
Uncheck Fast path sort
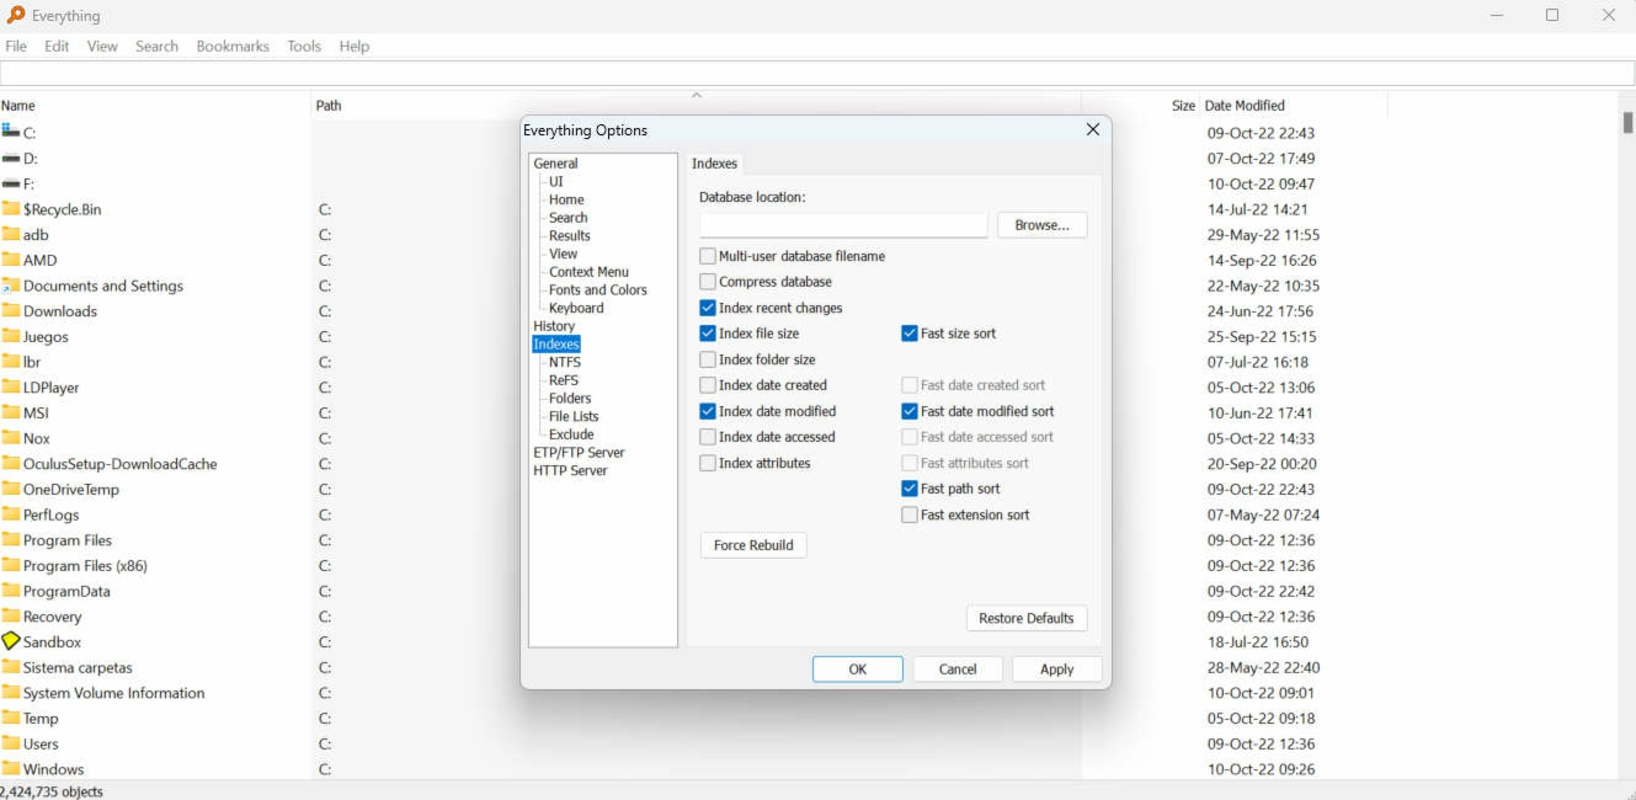coord(910,488)
